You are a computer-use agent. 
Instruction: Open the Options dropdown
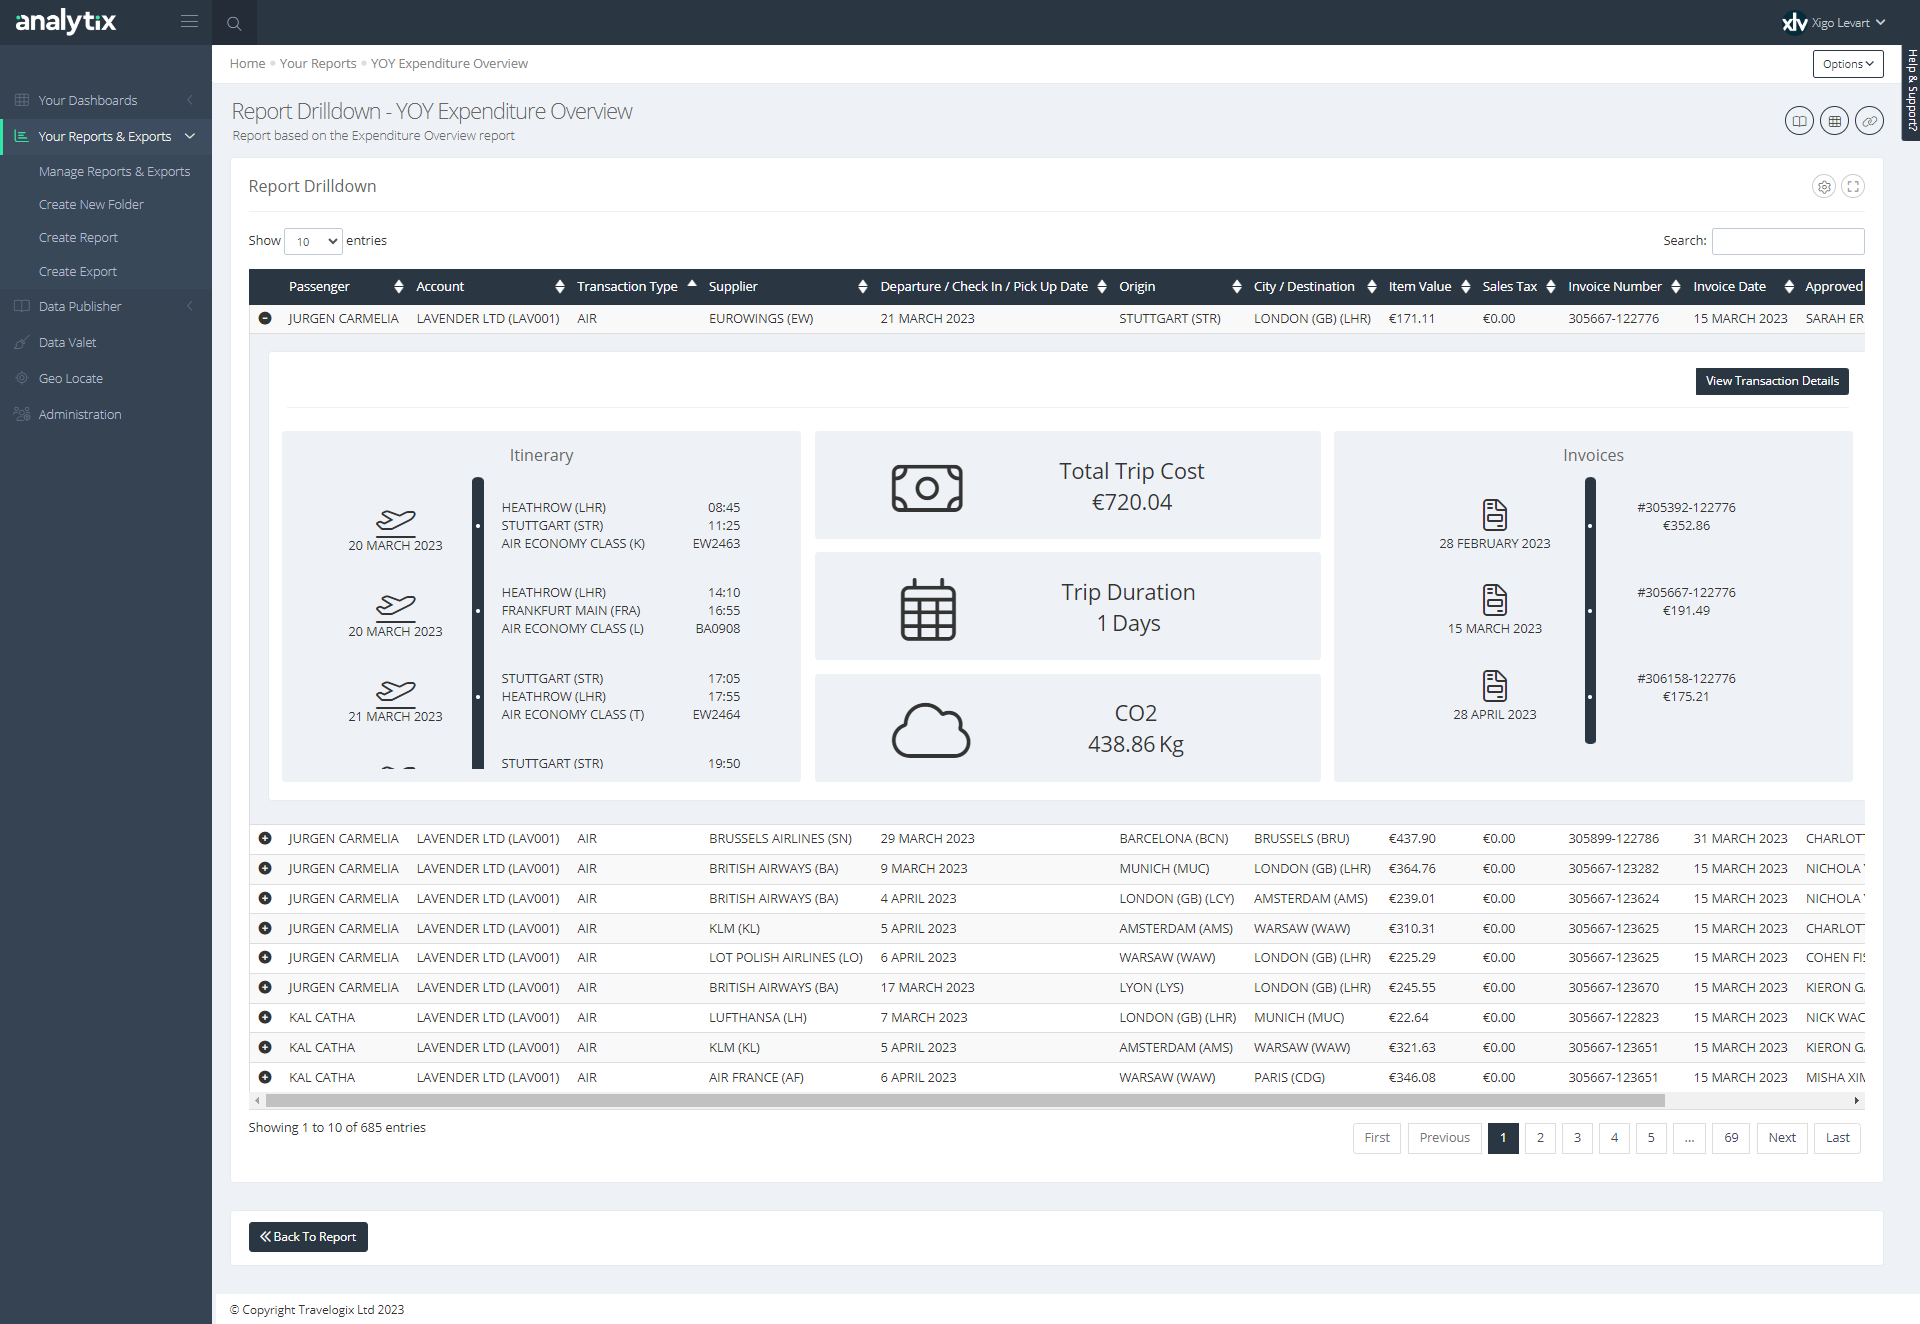(x=1848, y=64)
